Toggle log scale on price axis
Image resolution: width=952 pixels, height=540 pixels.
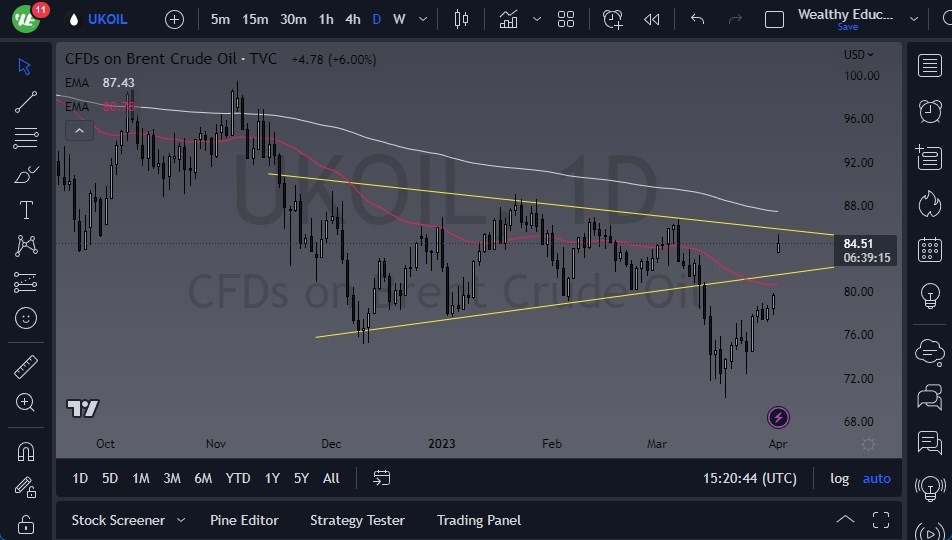click(839, 478)
